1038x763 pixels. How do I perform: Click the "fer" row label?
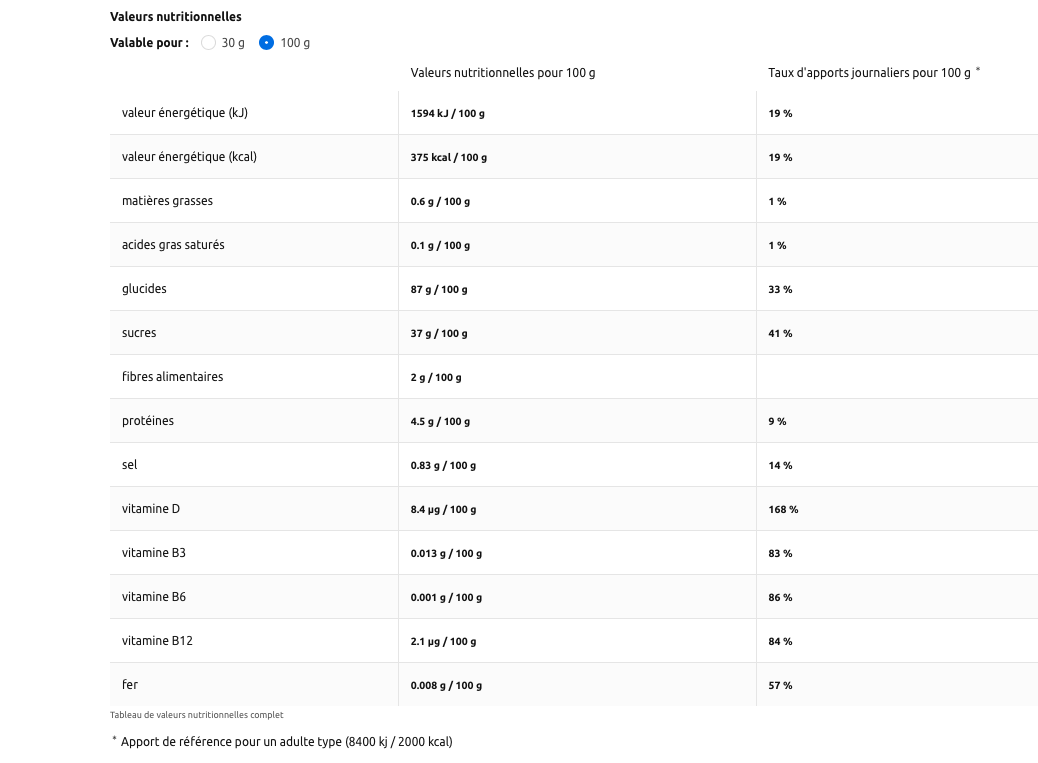(x=130, y=685)
